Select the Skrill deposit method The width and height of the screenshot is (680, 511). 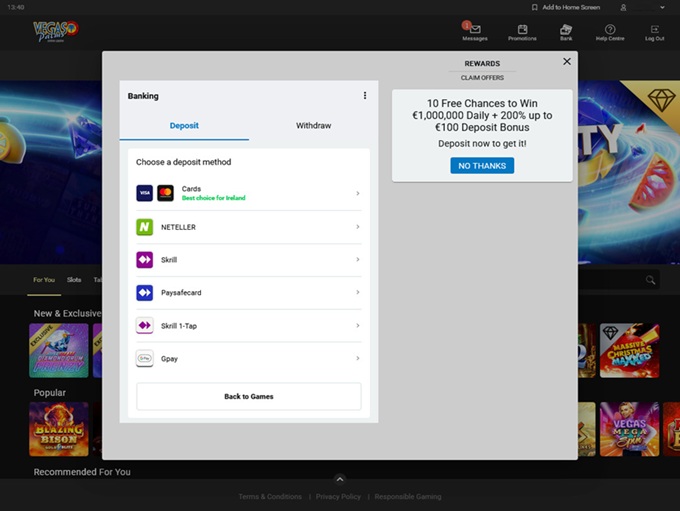click(248, 260)
